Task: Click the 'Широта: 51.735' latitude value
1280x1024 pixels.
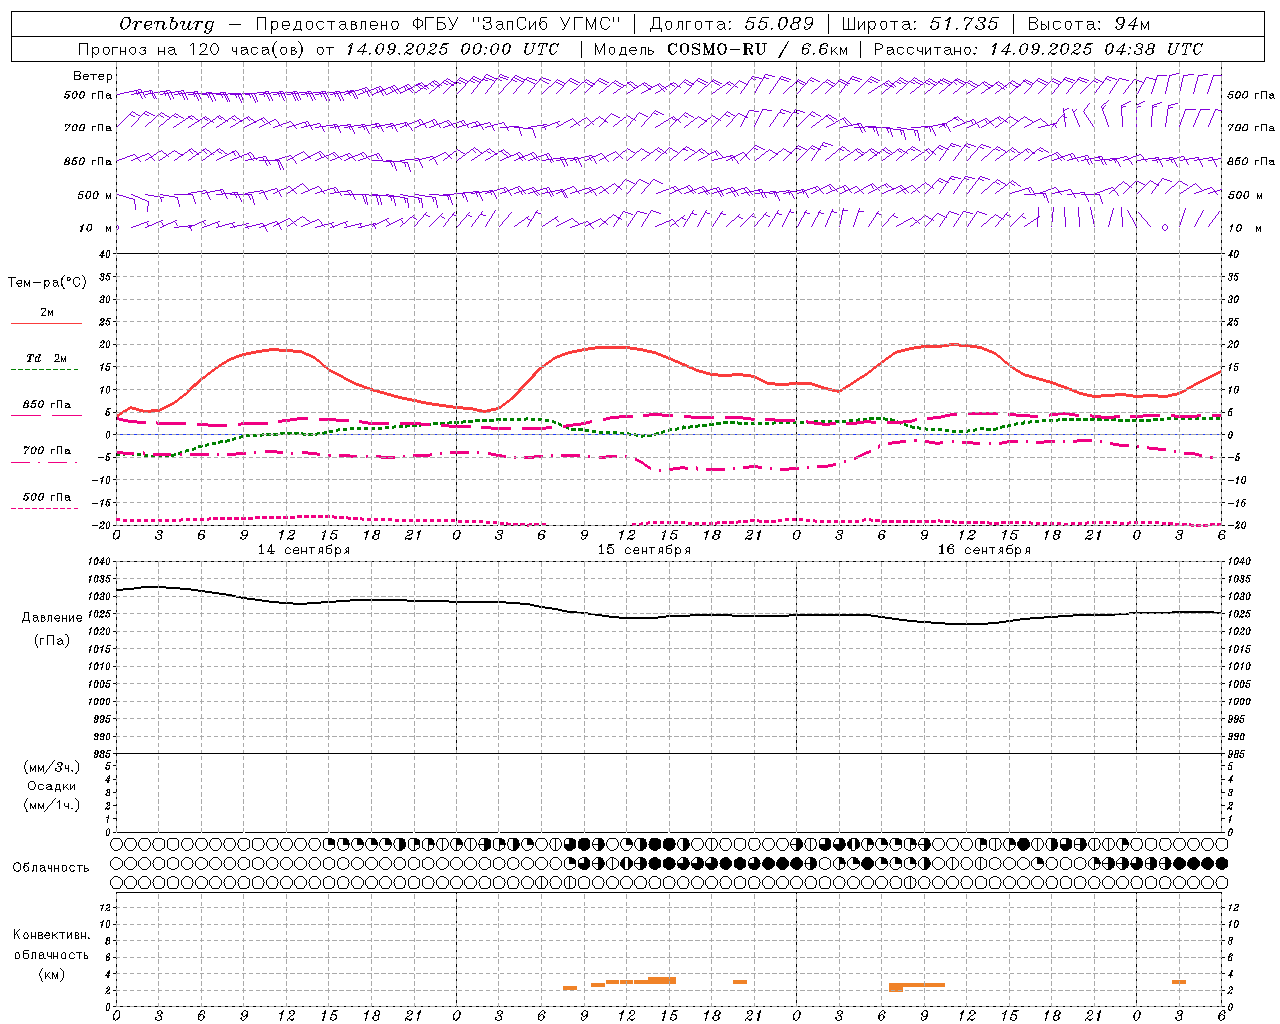Action: click(x=920, y=24)
